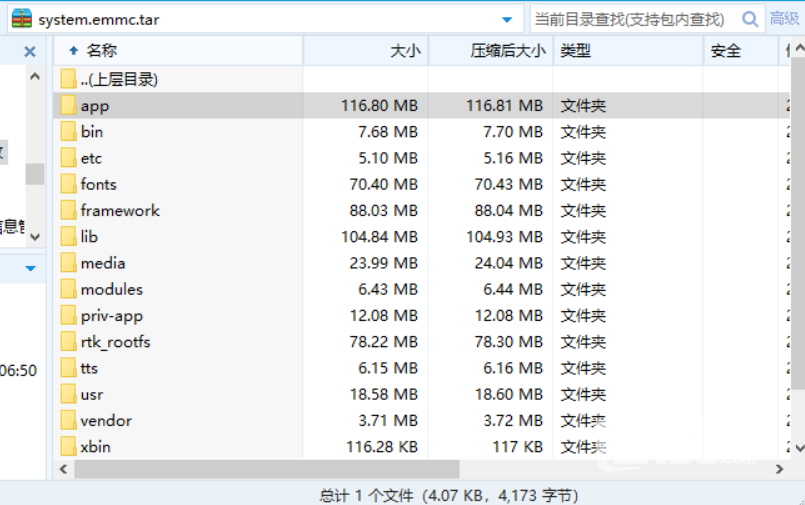This screenshot has height=505, width=805.
Task: Click the fonts folder icon
Action: (68, 184)
